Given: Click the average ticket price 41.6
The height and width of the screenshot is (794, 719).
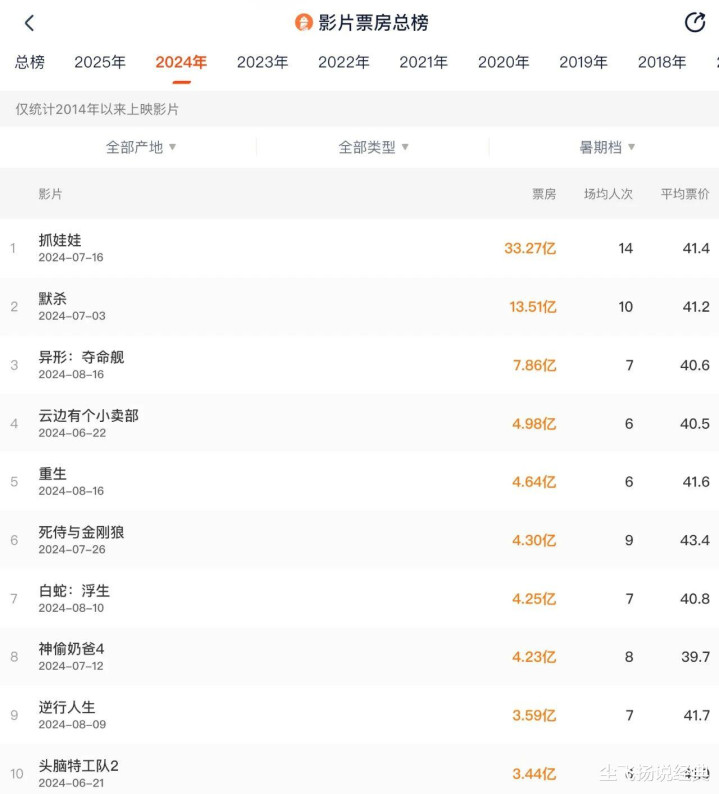Looking at the screenshot, I should click(x=696, y=482).
